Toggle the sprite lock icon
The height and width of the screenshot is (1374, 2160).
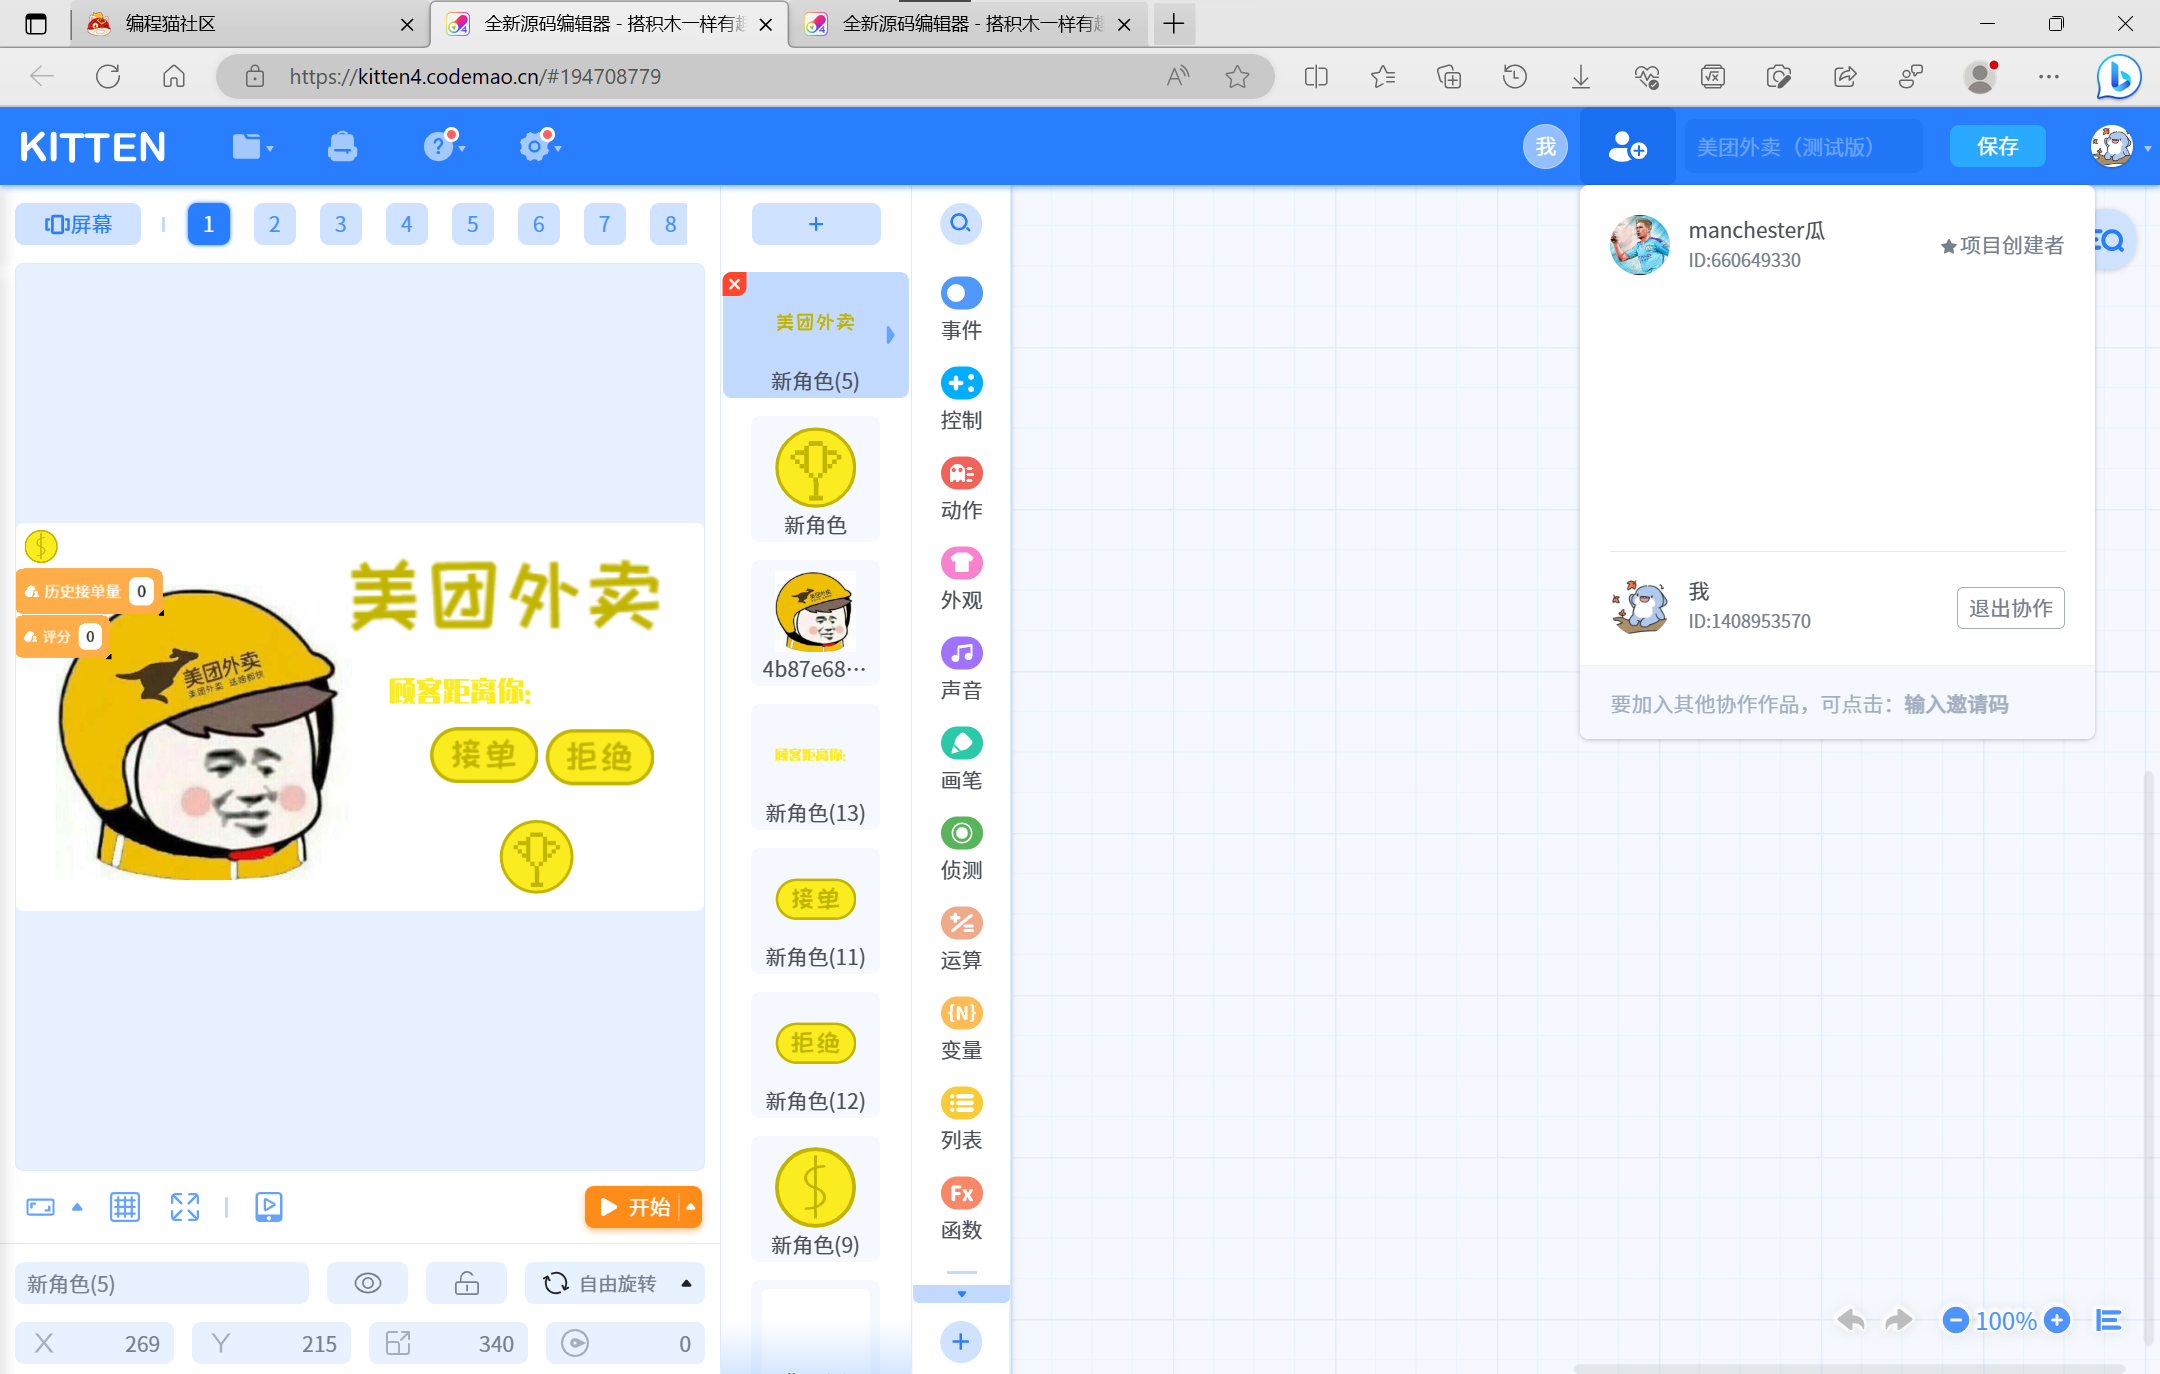click(x=467, y=1283)
